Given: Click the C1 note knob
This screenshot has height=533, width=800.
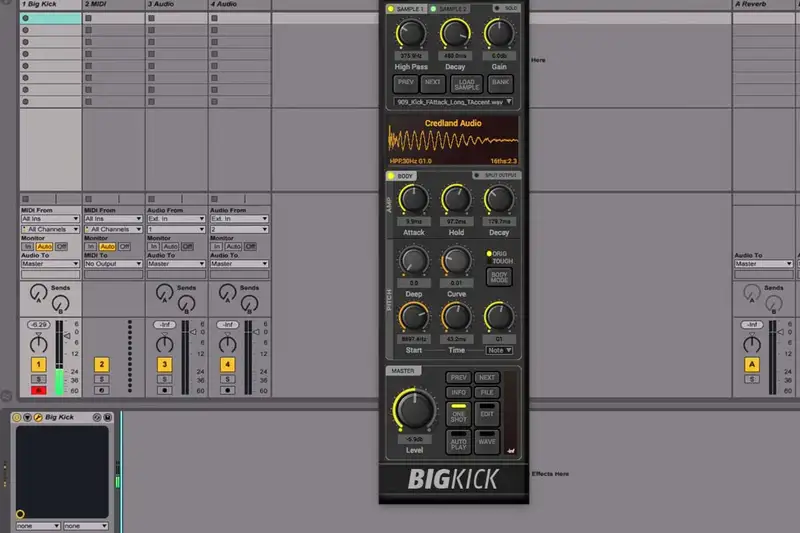Looking at the screenshot, I should [x=499, y=317].
